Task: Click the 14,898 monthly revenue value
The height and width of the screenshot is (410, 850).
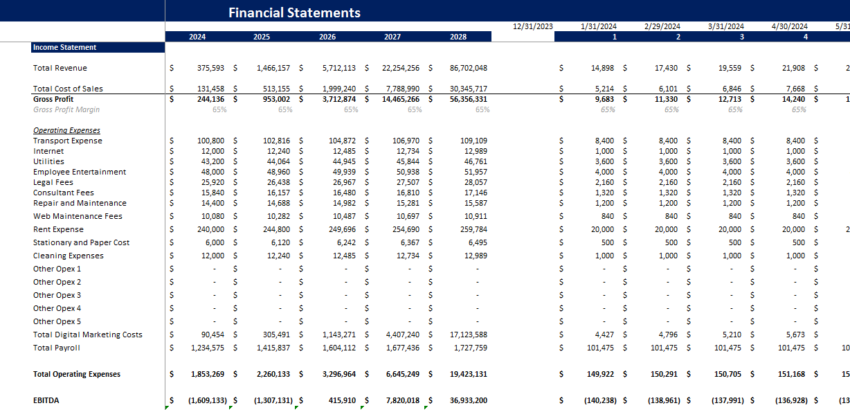Action: pyautogui.click(x=603, y=68)
